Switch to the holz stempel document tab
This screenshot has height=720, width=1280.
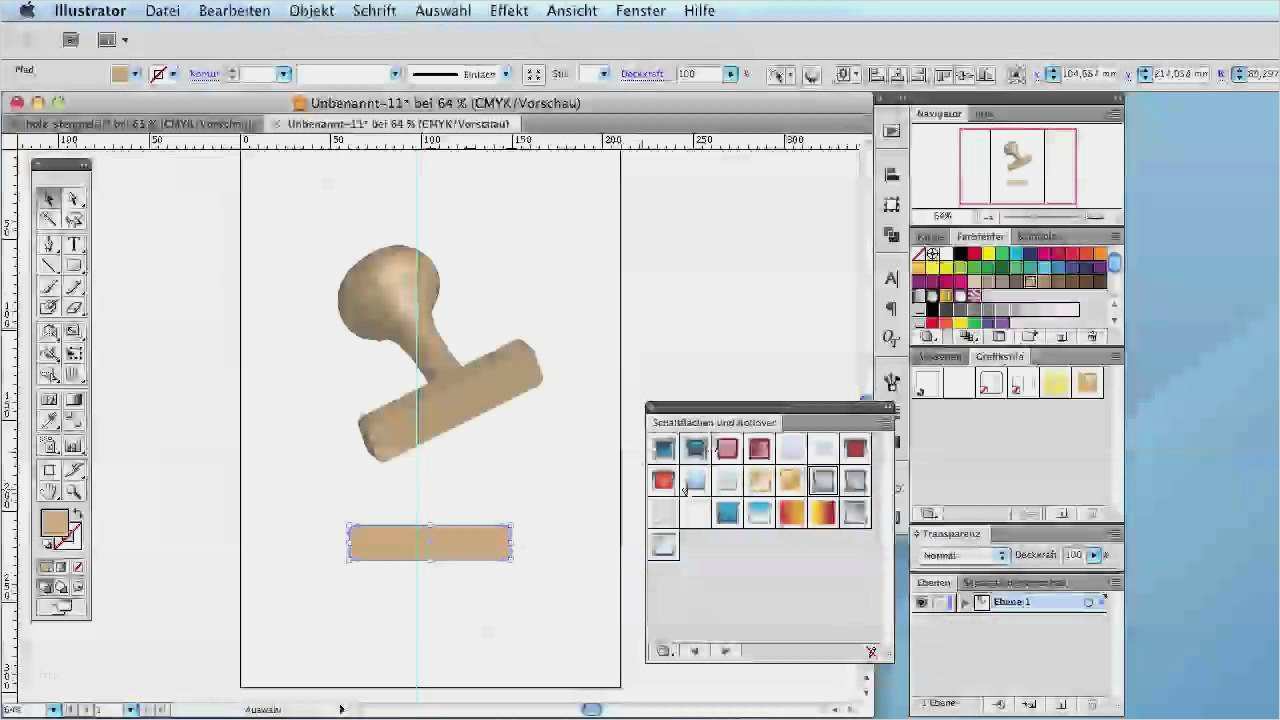[x=130, y=124]
